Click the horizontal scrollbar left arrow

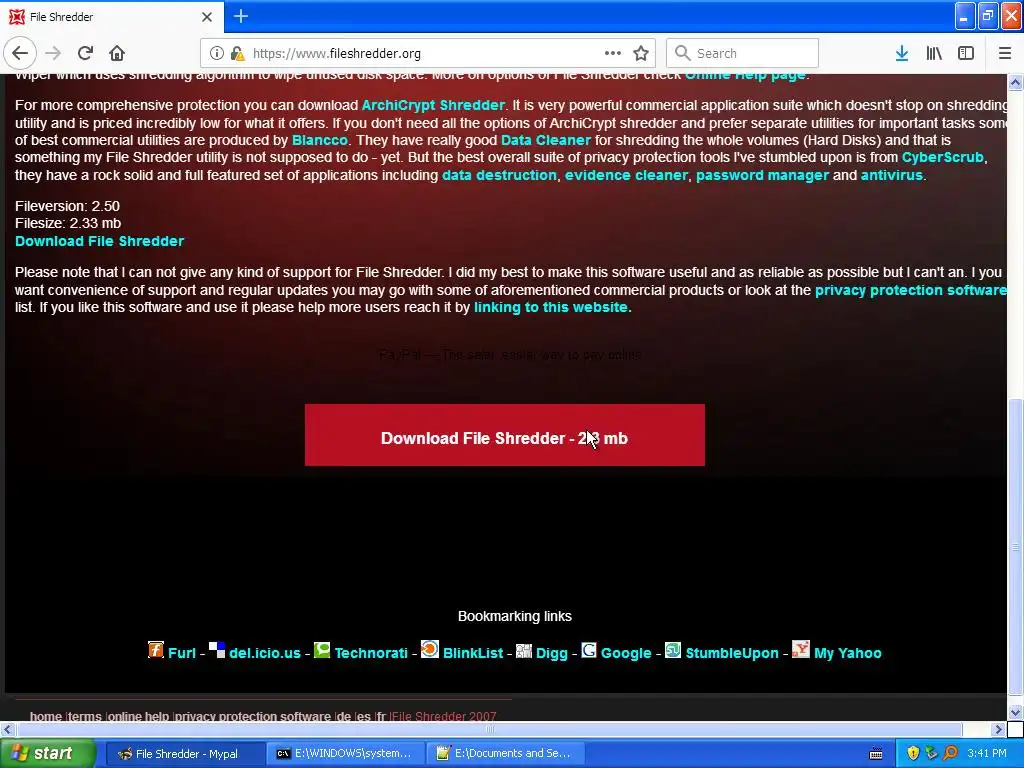7,729
